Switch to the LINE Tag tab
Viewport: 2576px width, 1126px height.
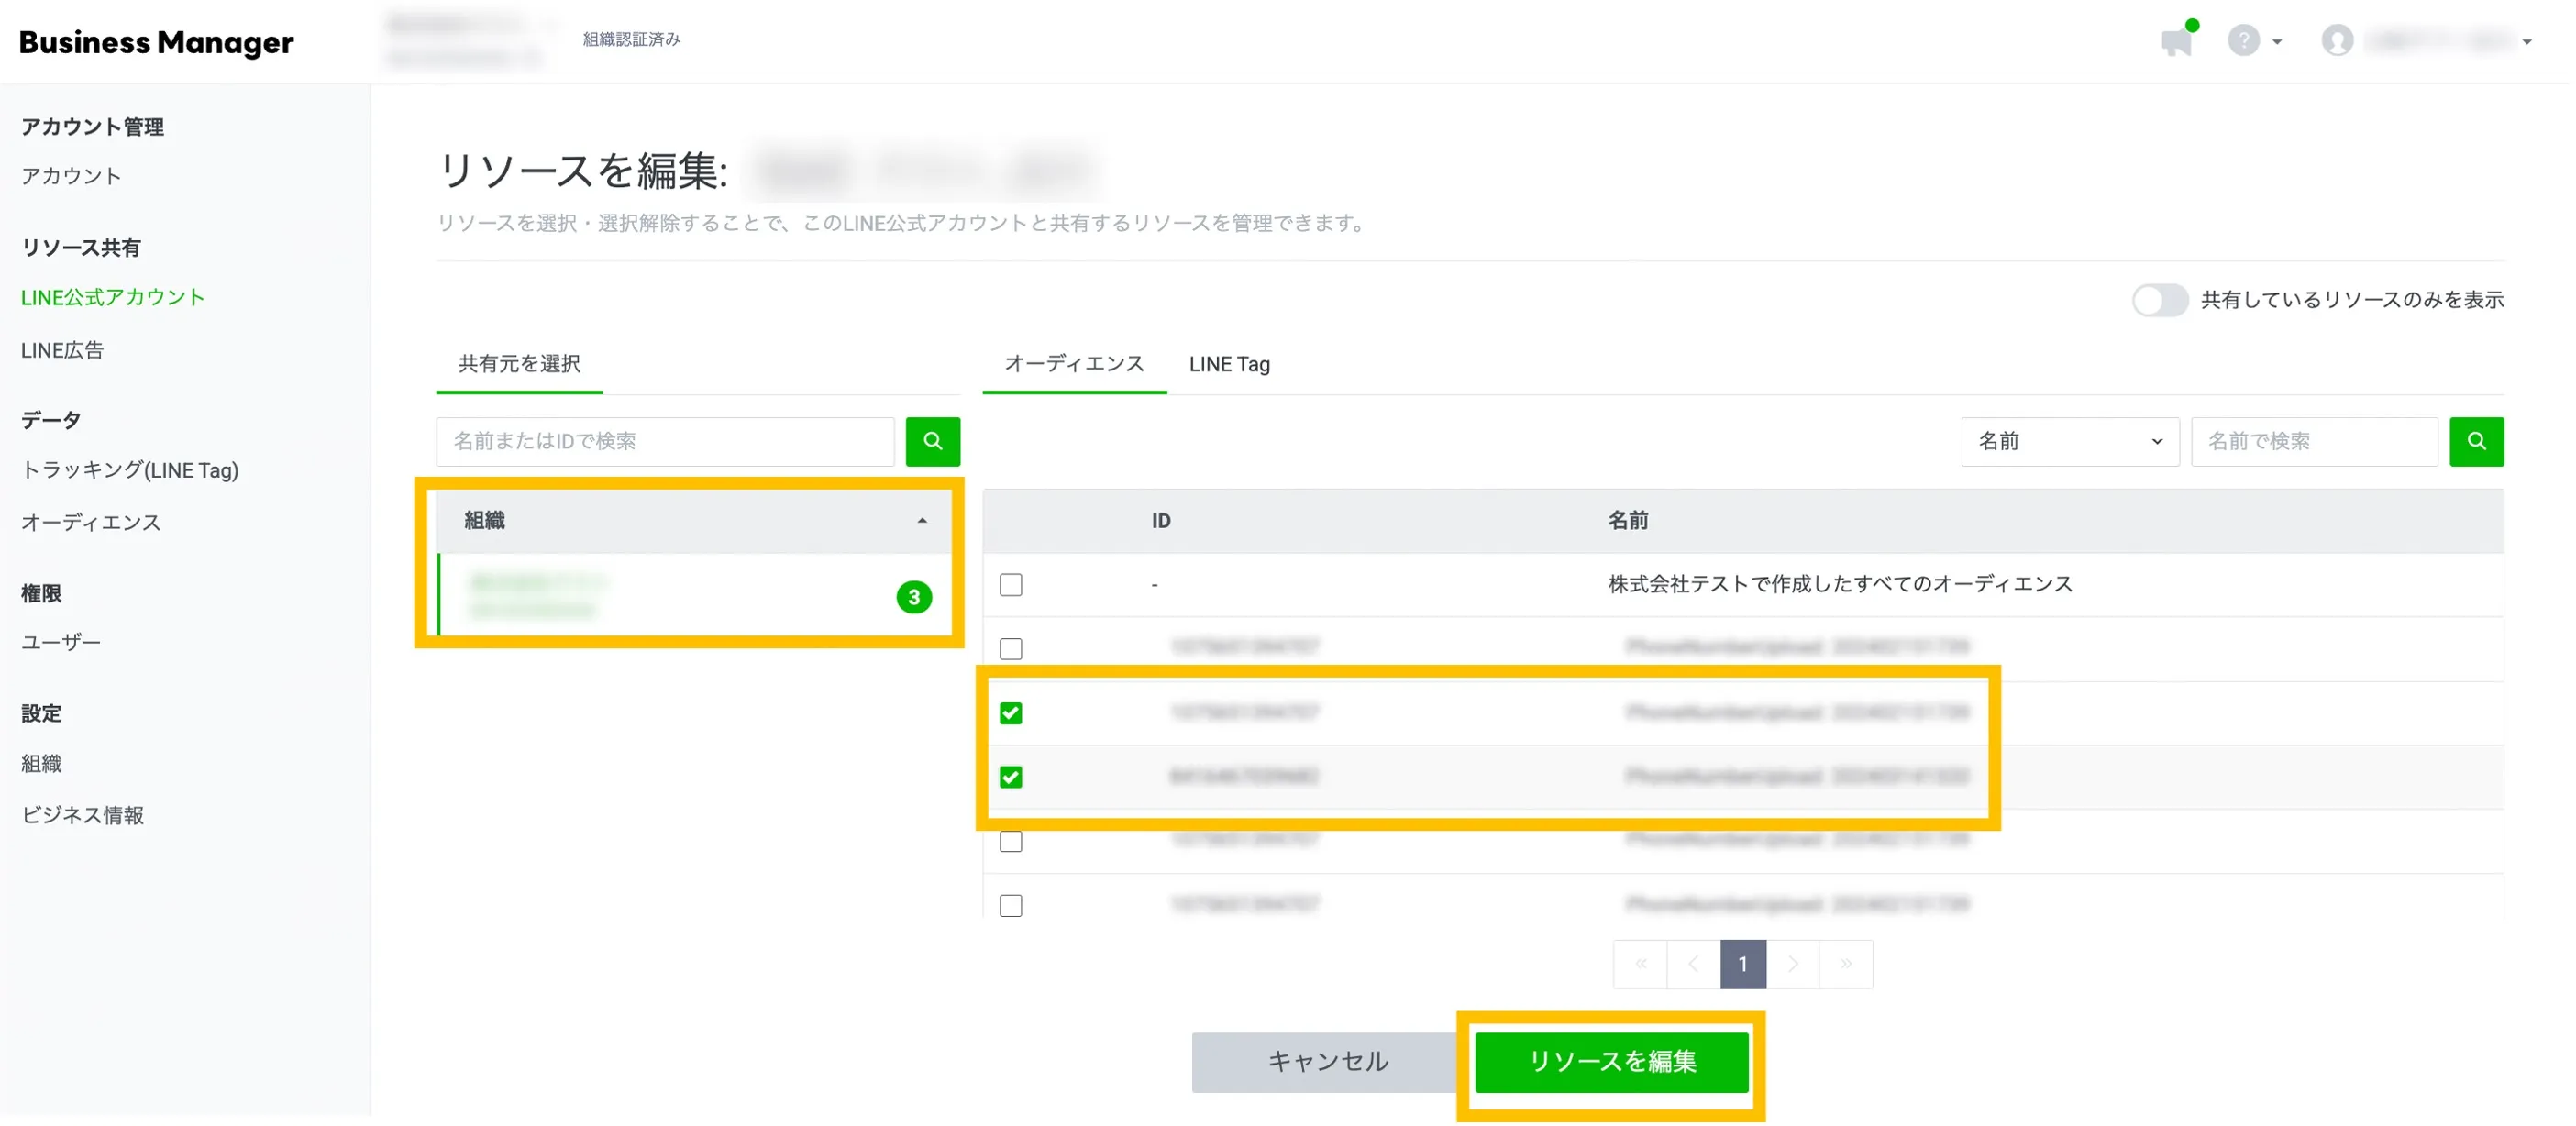click(x=1228, y=364)
